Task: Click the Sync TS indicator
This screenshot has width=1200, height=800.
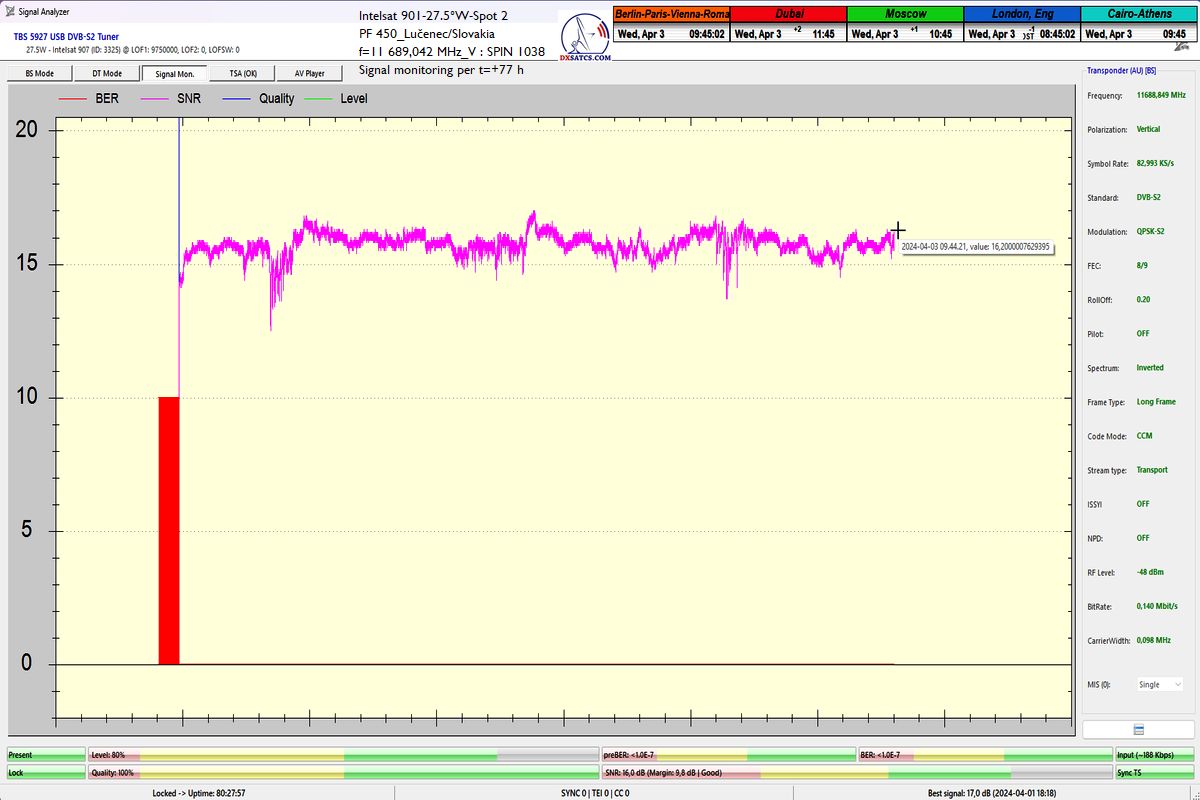Action: point(1153,773)
